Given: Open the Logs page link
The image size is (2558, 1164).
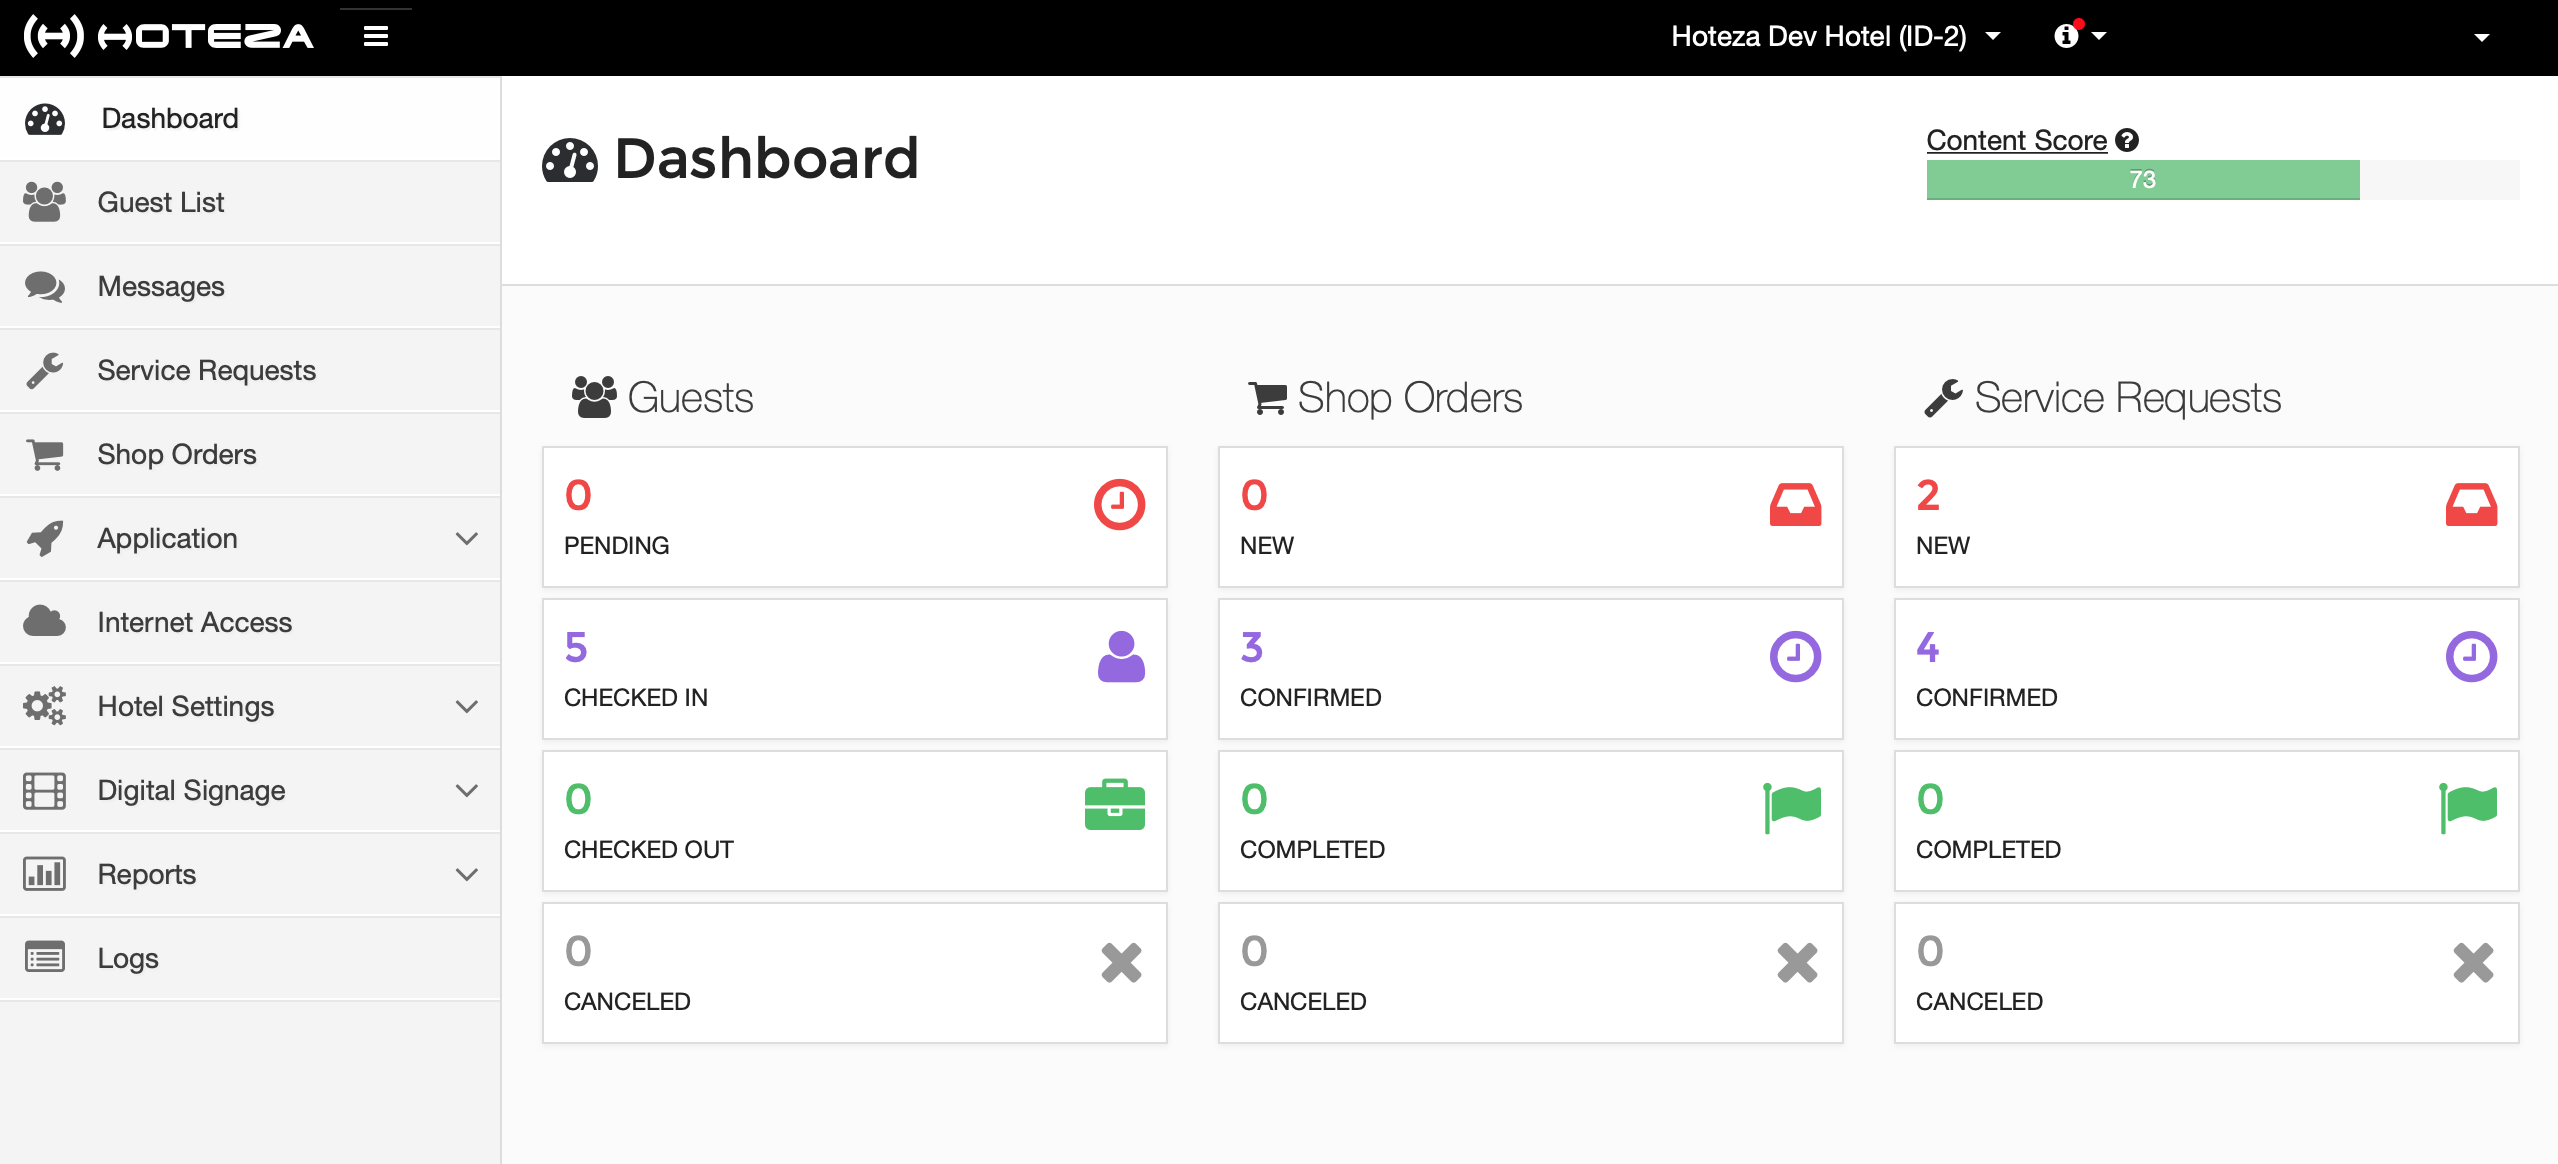Looking at the screenshot, I should click(x=128, y=959).
